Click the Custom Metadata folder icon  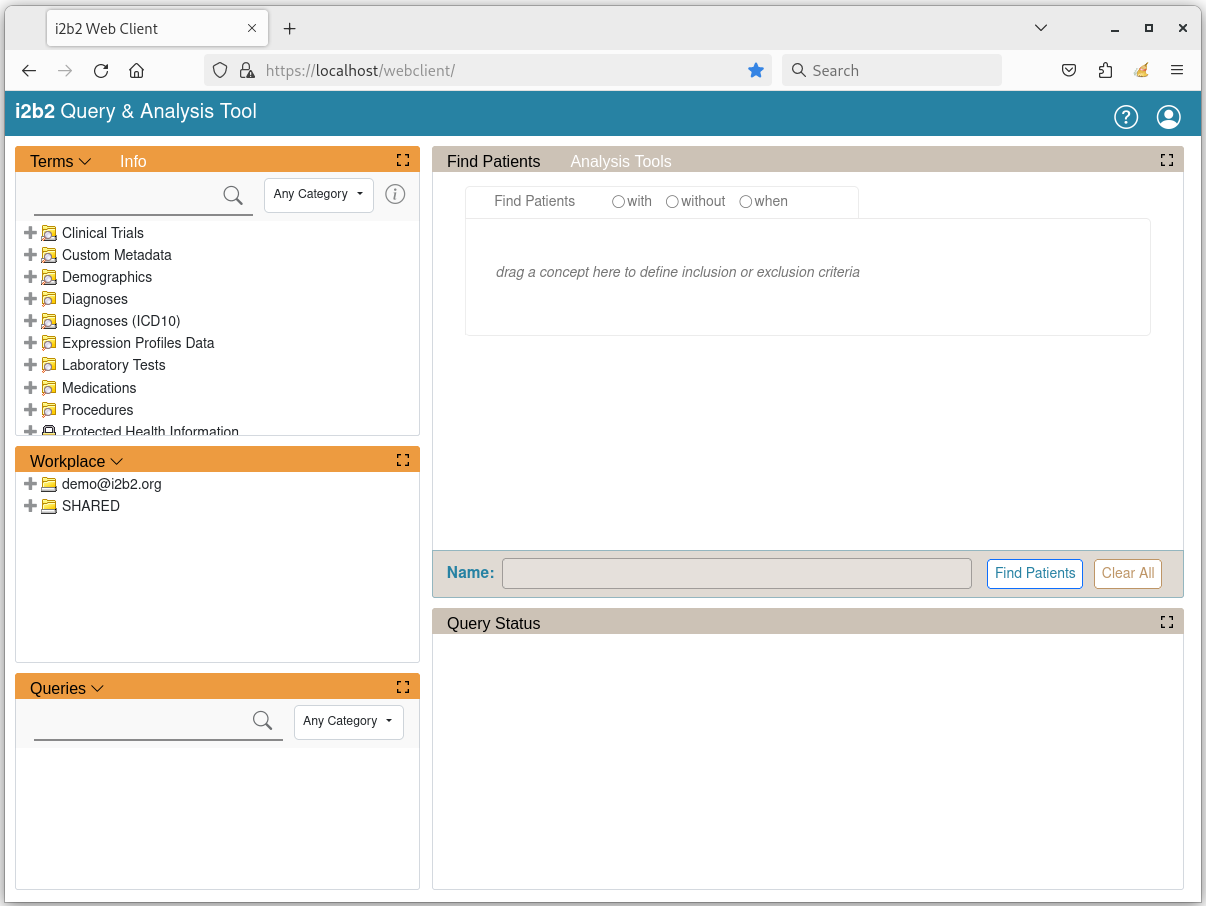(49, 255)
